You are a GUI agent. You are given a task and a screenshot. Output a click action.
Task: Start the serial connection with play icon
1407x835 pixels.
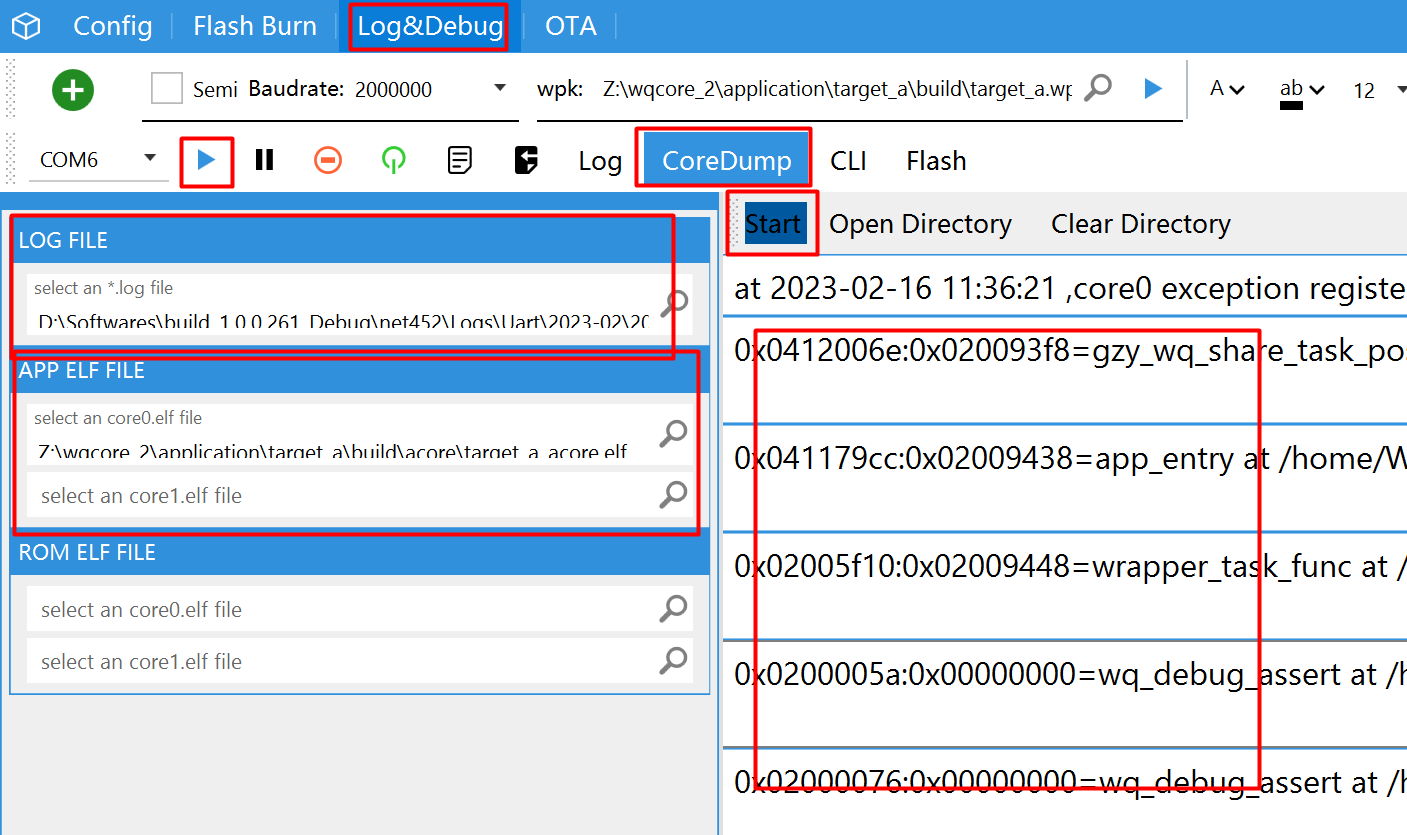coord(207,159)
